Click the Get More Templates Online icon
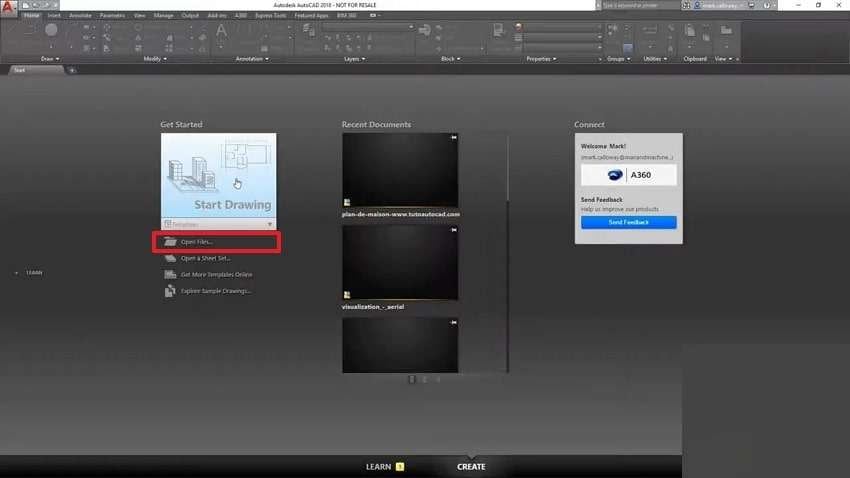The image size is (850, 478). 170,275
